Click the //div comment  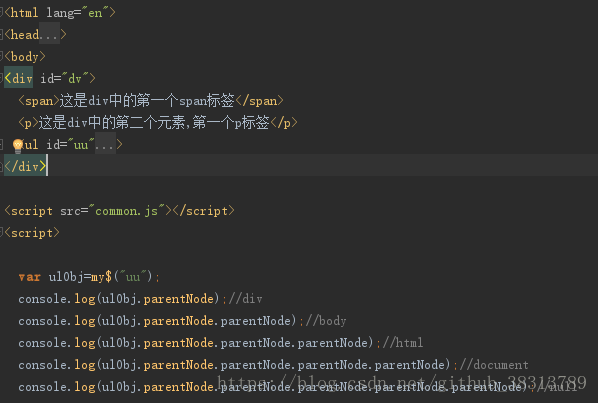246,299
